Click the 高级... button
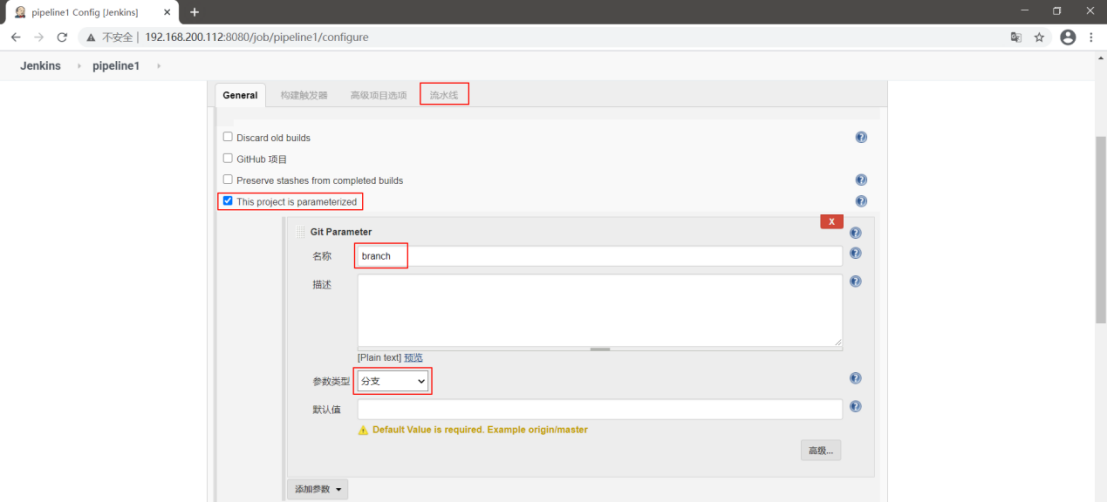Screen dimensions: 1108x503 click(821, 450)
